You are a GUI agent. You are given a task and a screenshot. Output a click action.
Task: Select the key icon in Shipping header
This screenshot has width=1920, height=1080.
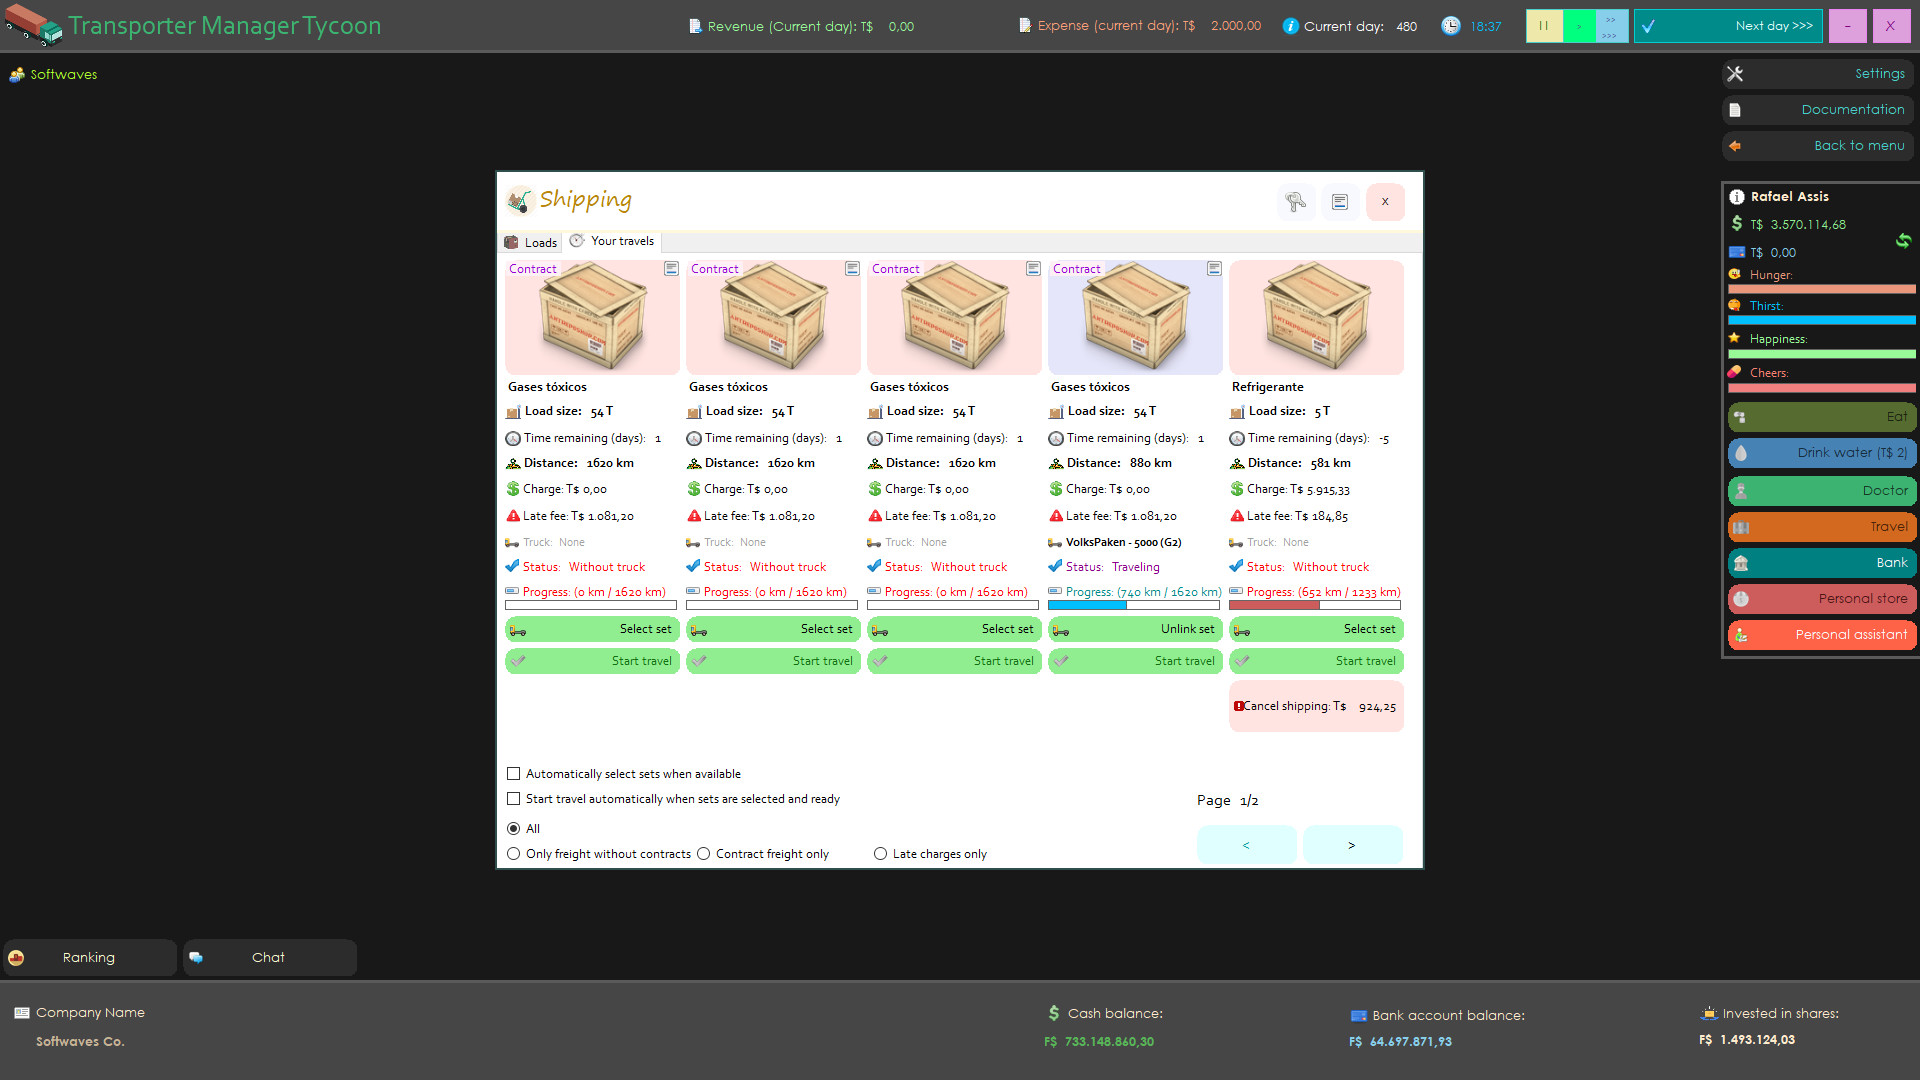click(x=1296, y=202)
